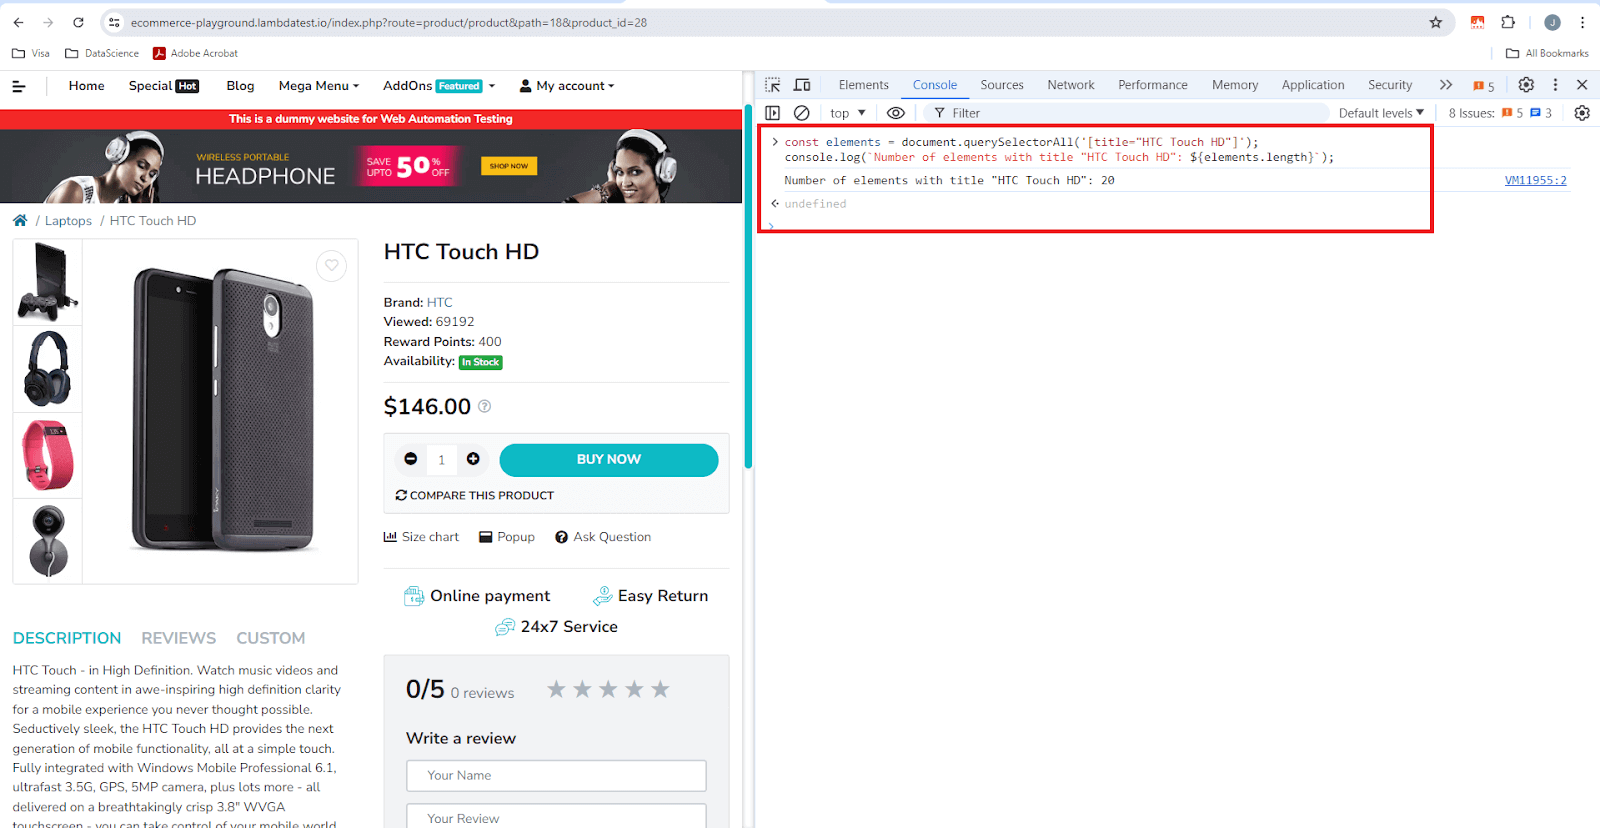1600x828 pixels.
Task: Click the price info question mark icon
Action: [485, 406]
